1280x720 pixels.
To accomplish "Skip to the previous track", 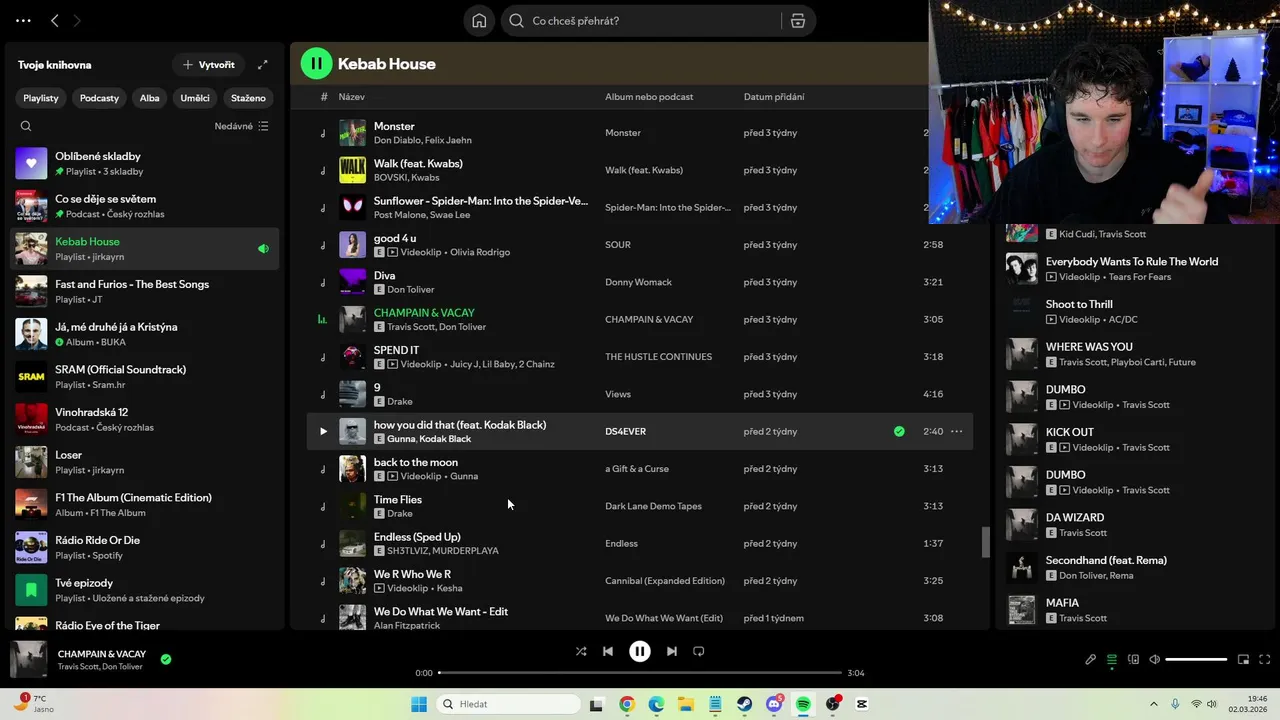I will click(x=607, y=651).
